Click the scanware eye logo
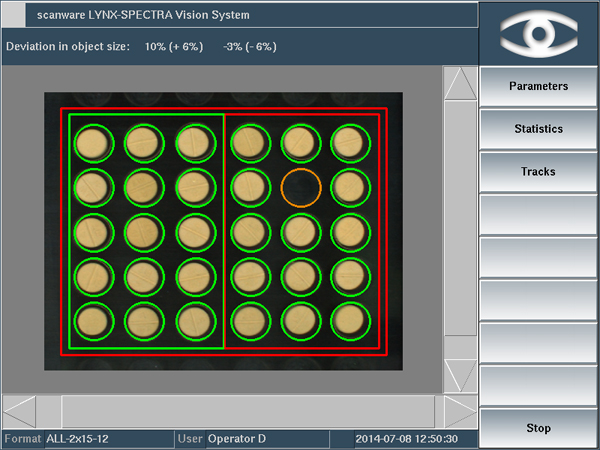600x450 pixels. coord(539,34)
